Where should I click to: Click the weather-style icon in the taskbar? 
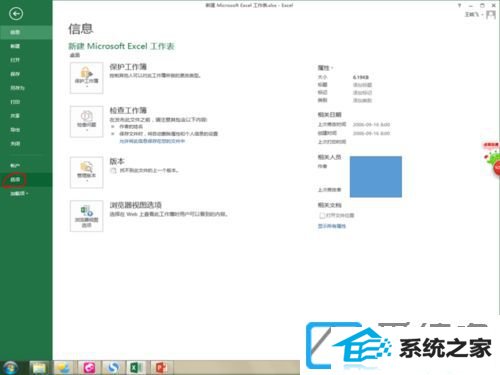point(63,368)
